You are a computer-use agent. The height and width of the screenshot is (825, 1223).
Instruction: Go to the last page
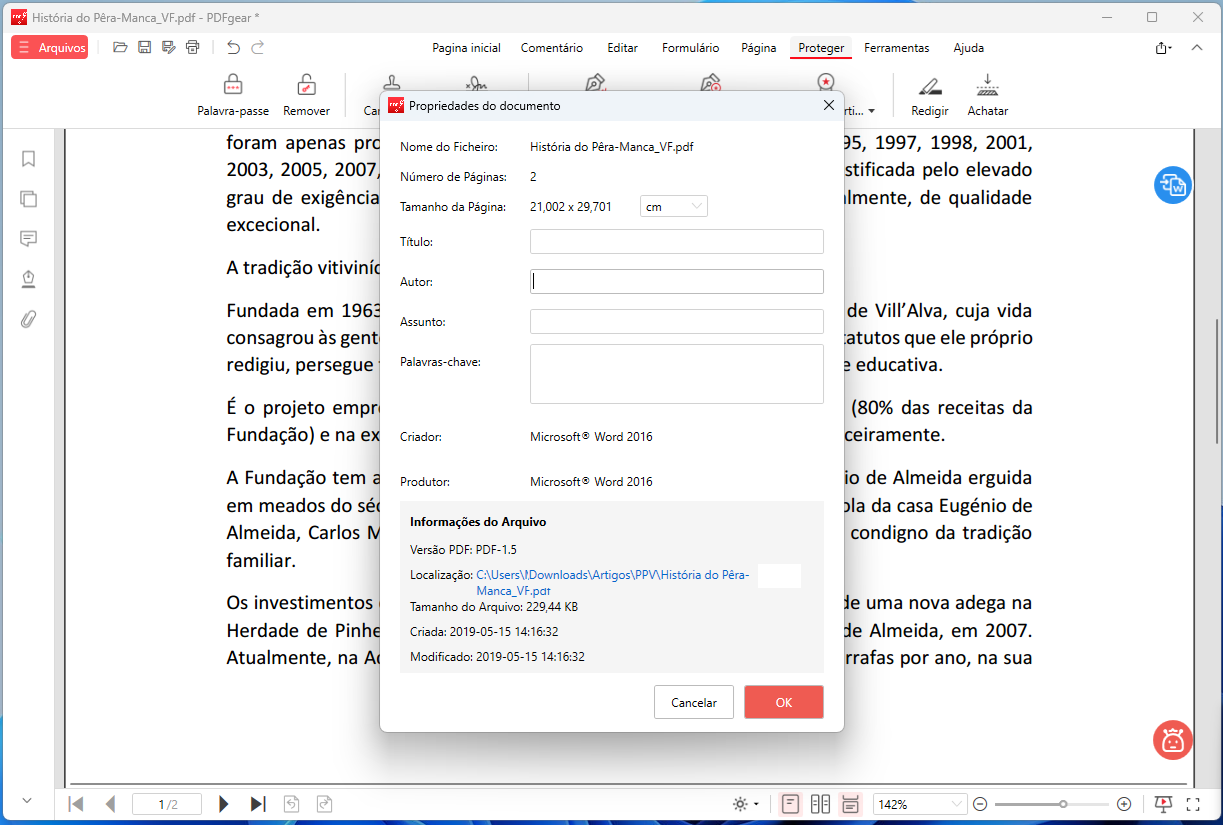(x=258, y=804)
